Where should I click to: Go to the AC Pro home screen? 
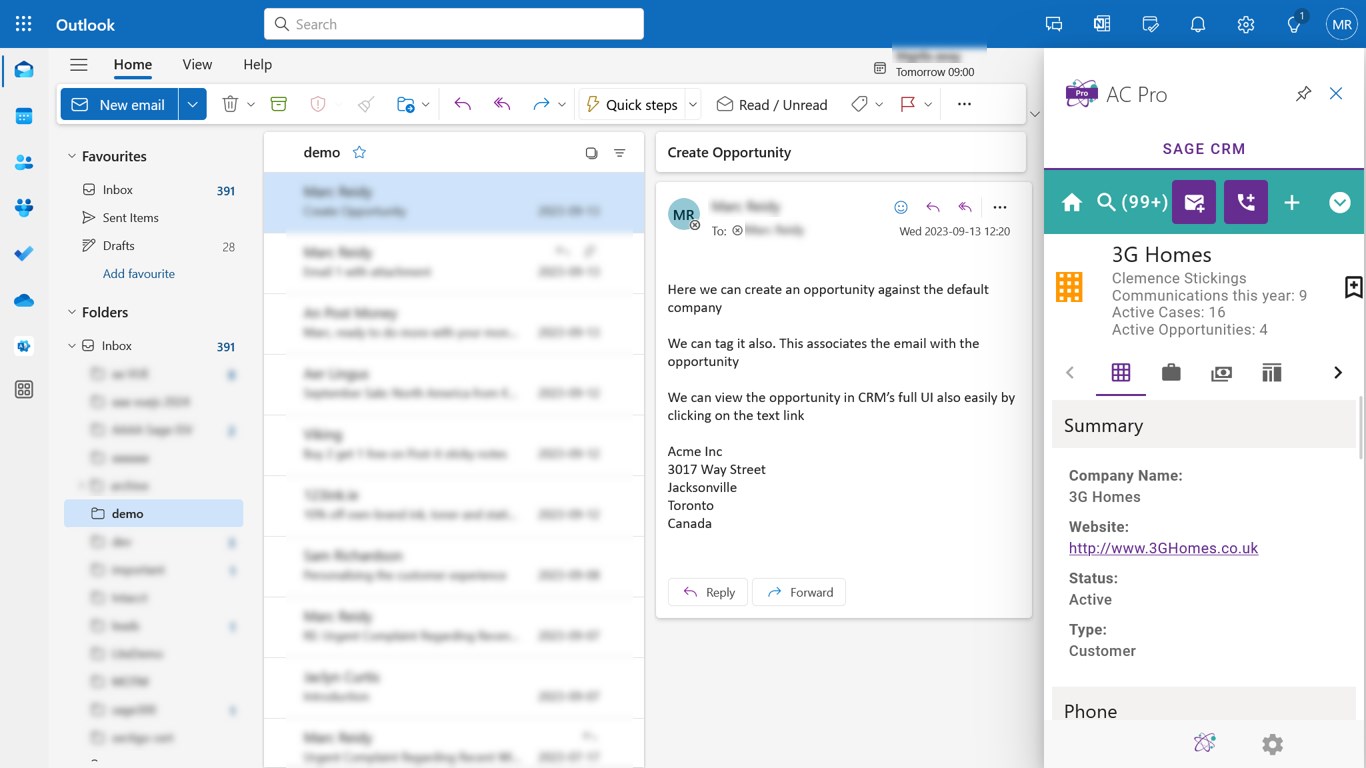click(x=1072, y=203)
